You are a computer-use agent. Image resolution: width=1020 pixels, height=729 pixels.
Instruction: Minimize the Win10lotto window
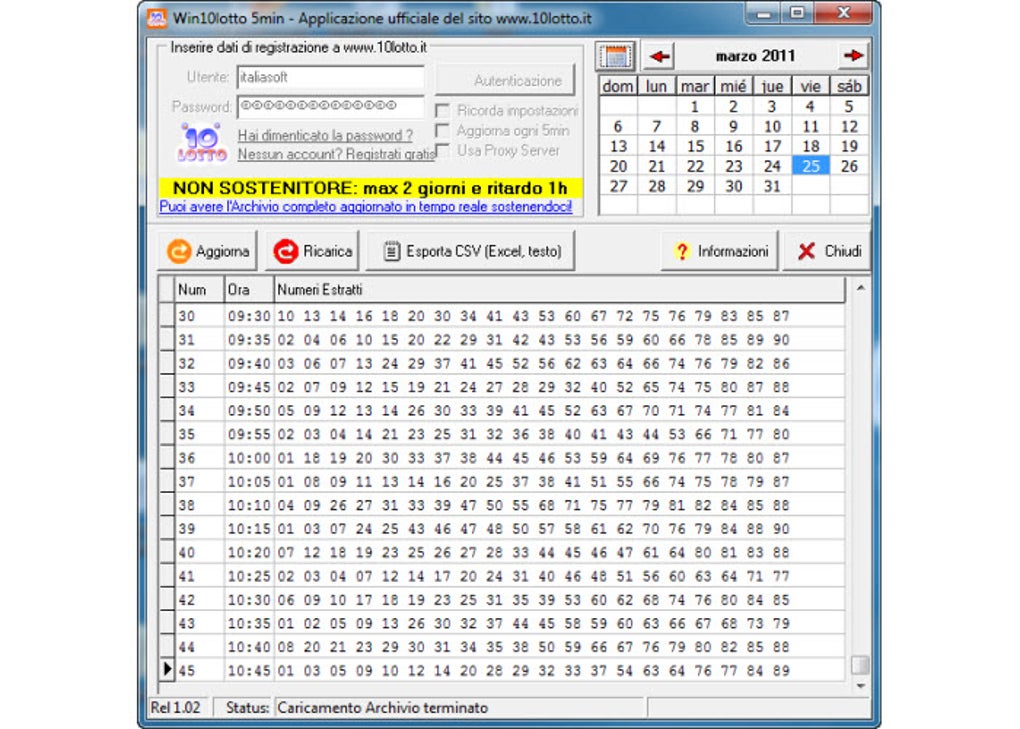764,13
